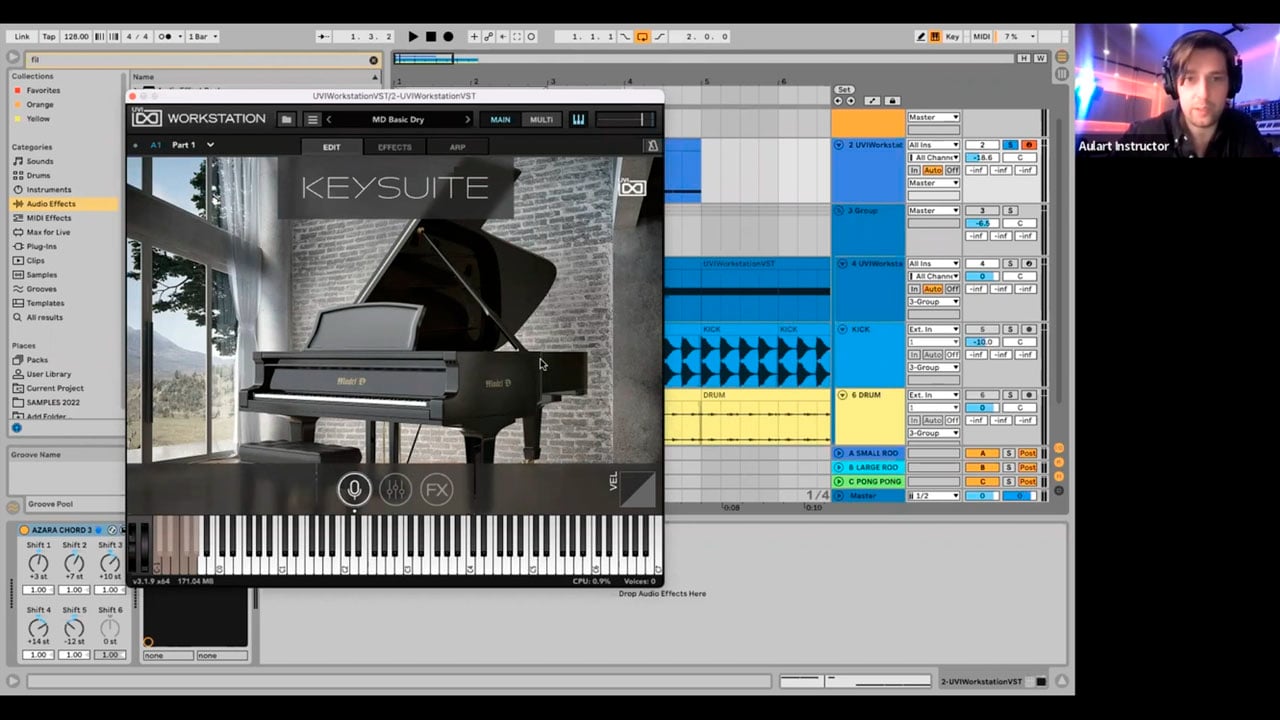Click the lock envelopes icon
1280x720 pixels.
pyautogui.click(x=892, y=101)
